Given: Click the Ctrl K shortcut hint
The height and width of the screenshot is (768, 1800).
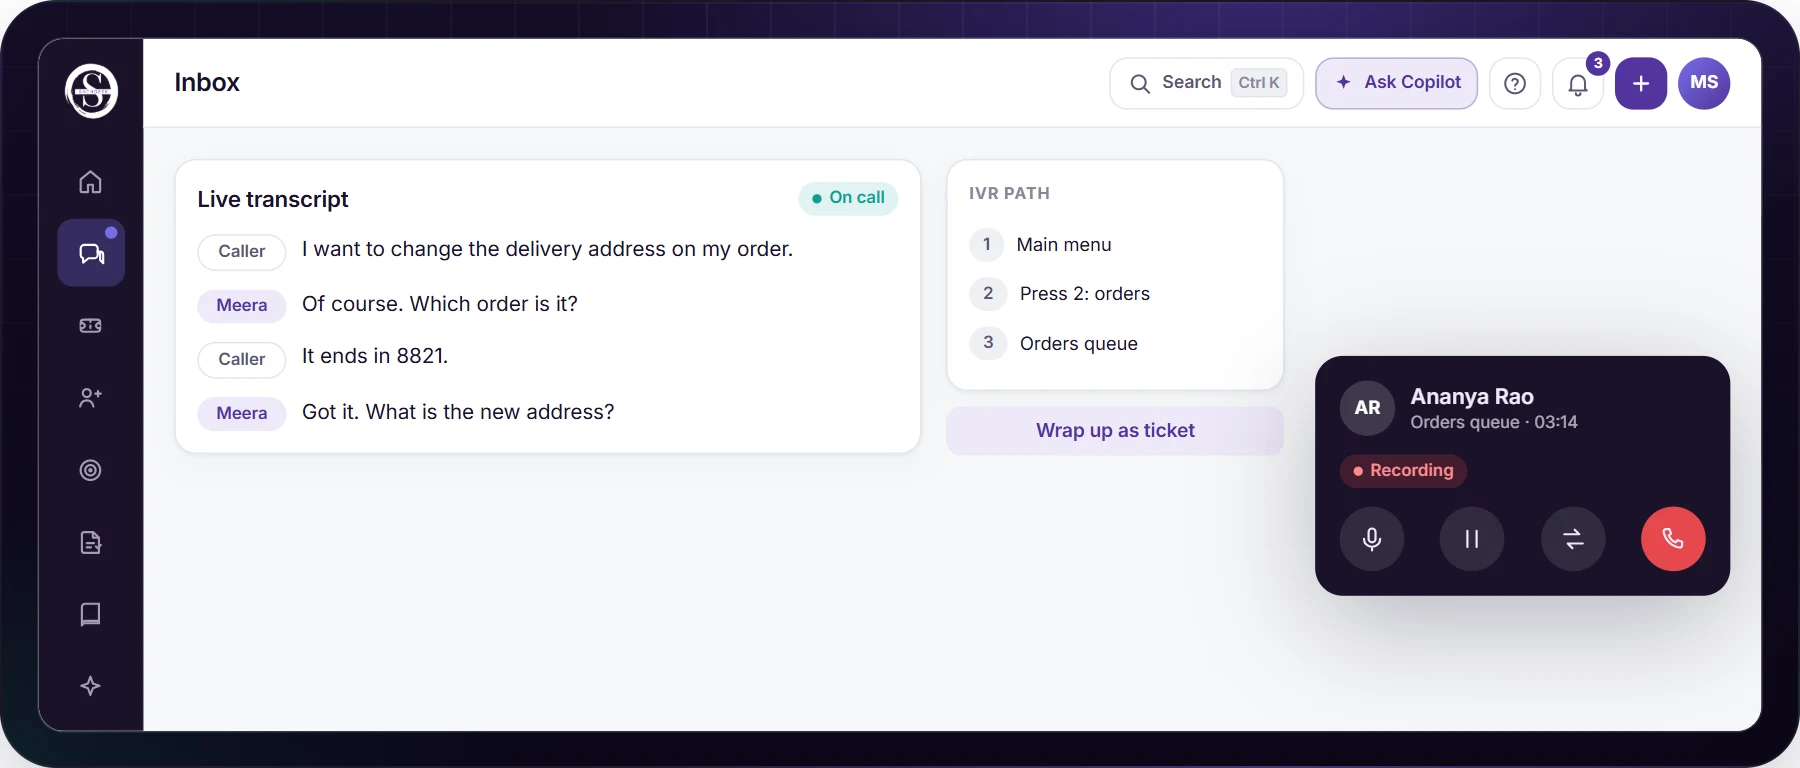Looking at the screenshot, I should coord(1259,83).
